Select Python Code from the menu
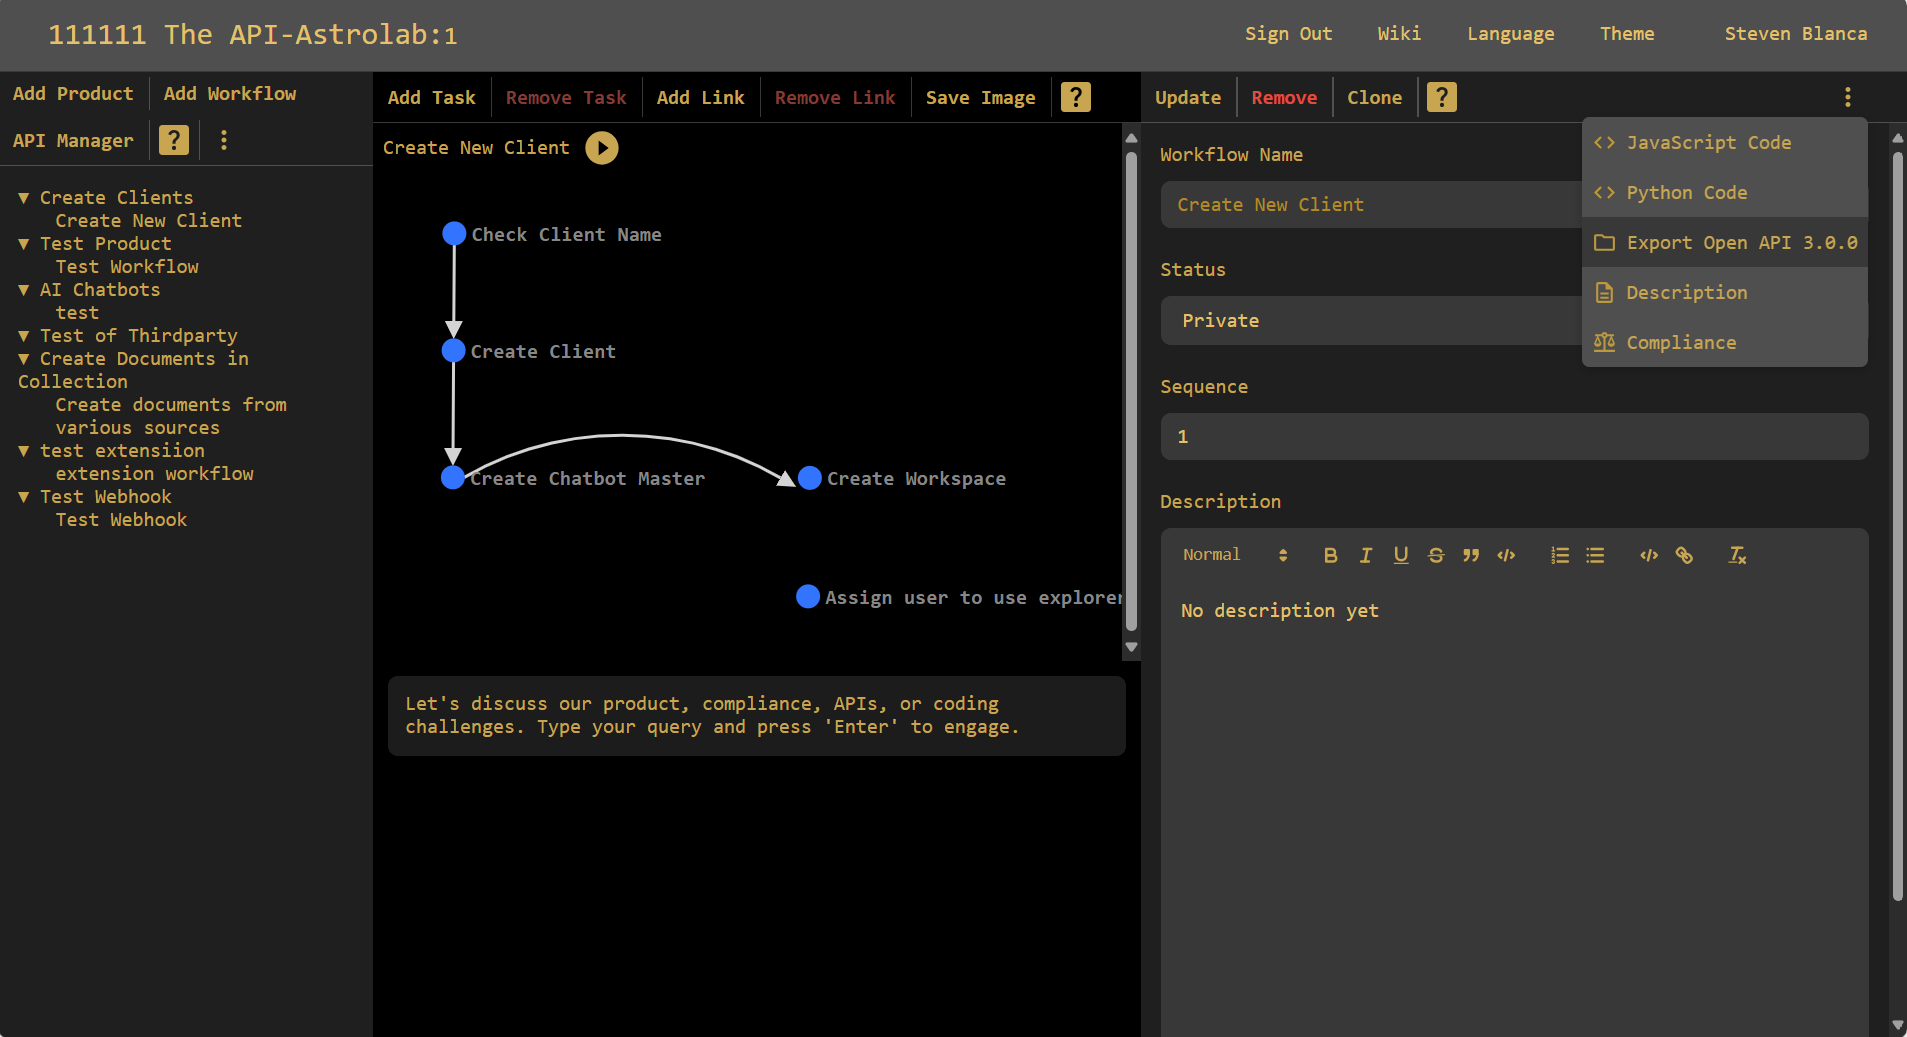The width and height of the screenshot is (1907, 1037). [1686, 193]
